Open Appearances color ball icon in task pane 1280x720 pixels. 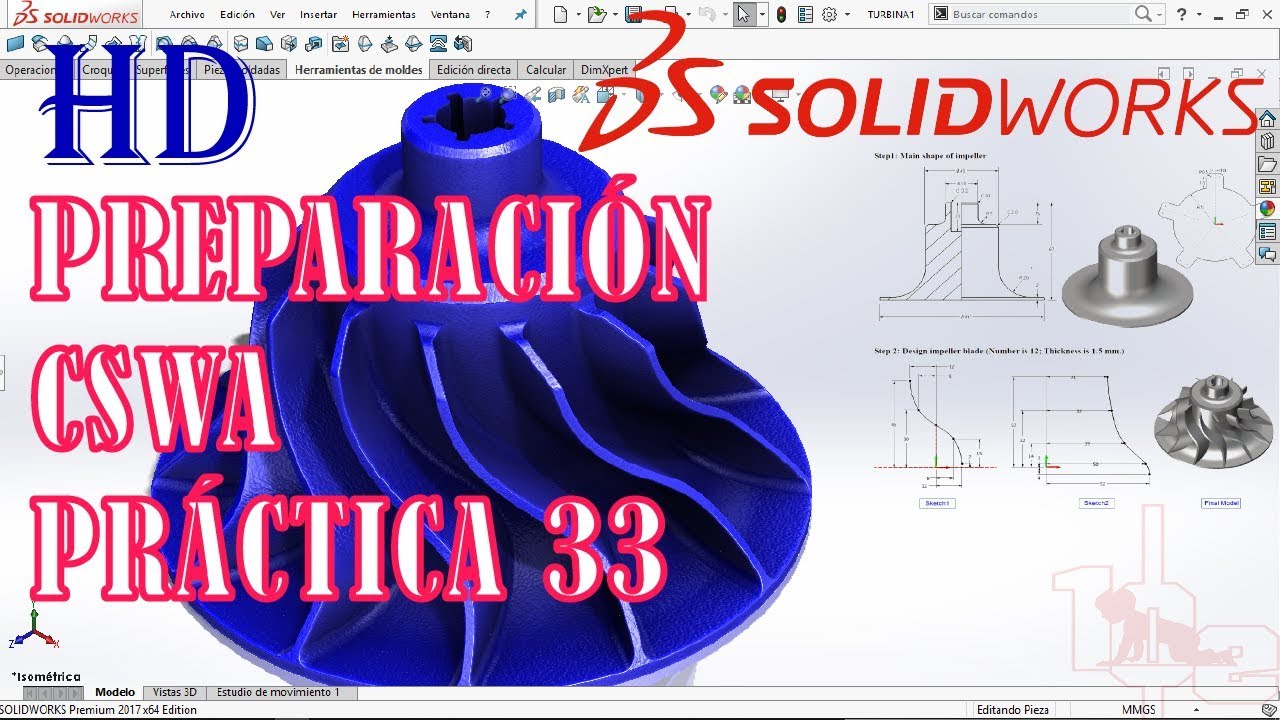coord(1267,209)
